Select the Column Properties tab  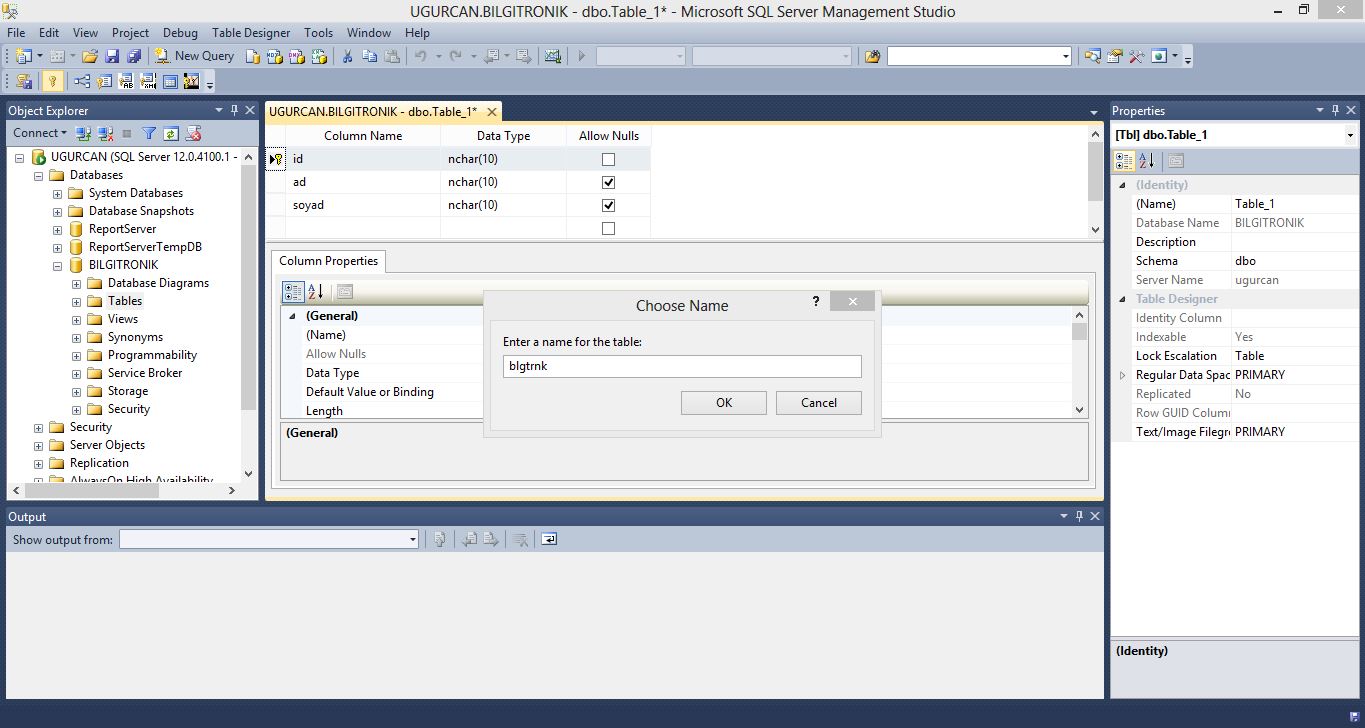click(328, 261)
